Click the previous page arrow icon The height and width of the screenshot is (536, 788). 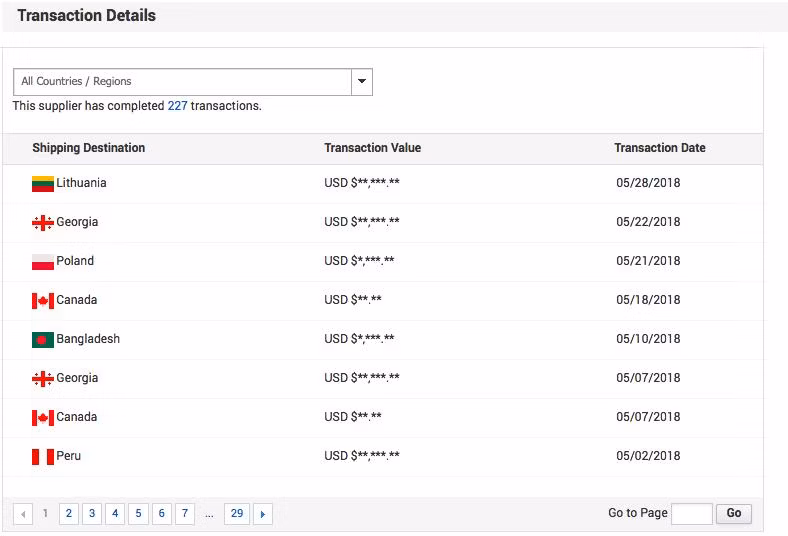pos(23,514)
